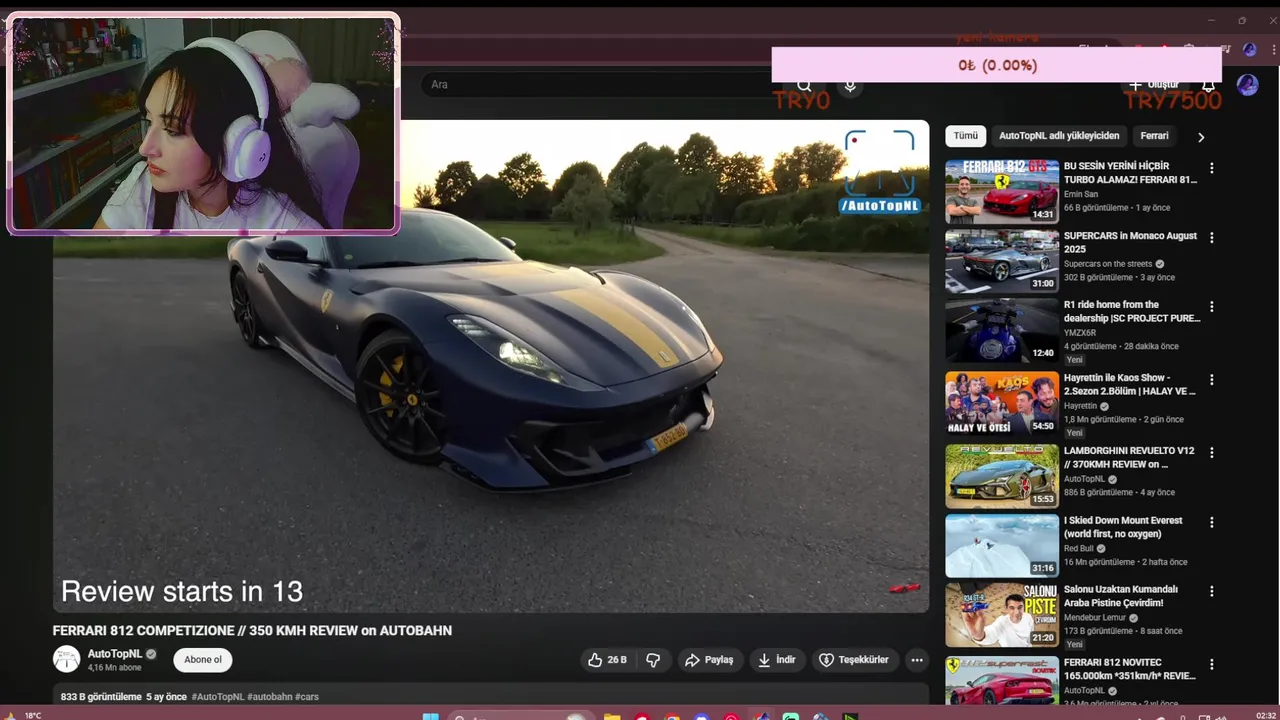Open options menu for BU SESİN YERİNİ HİÇBİR video
The width and height of the screenshot is (1280, 720).
tap(1212, 168)
